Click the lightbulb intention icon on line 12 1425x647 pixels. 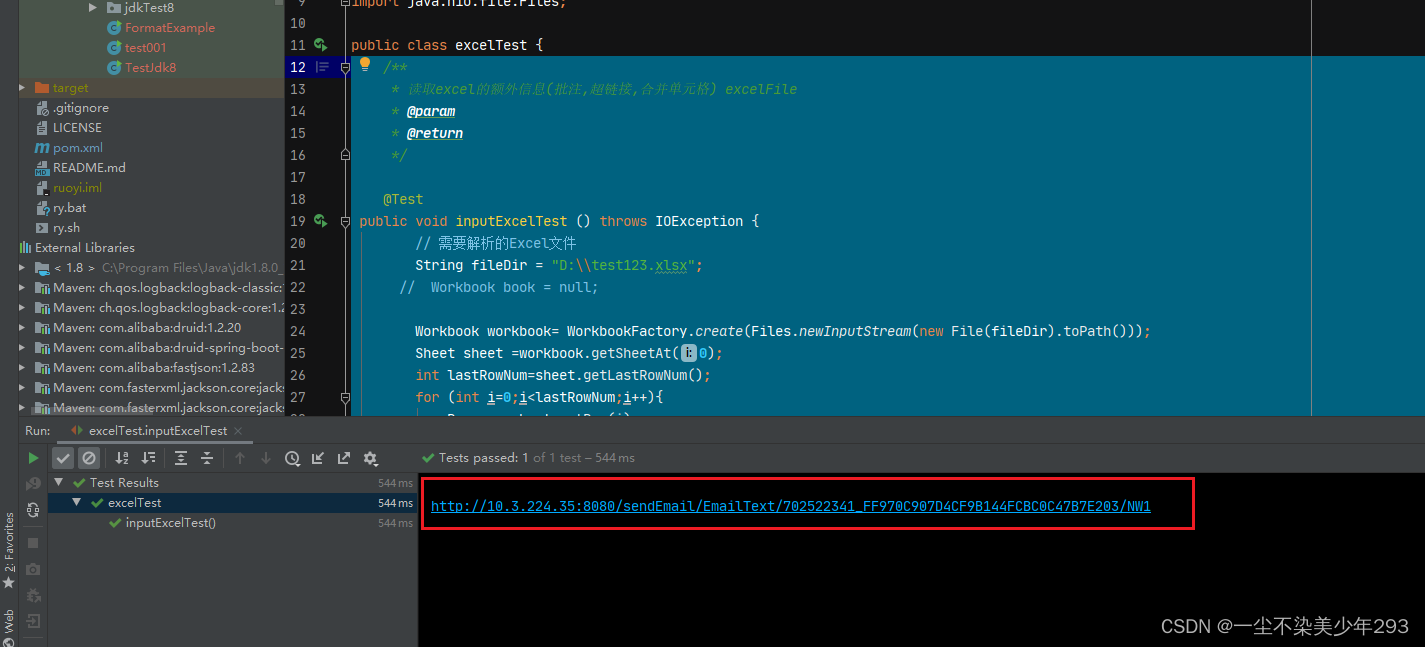click(364, 64)
